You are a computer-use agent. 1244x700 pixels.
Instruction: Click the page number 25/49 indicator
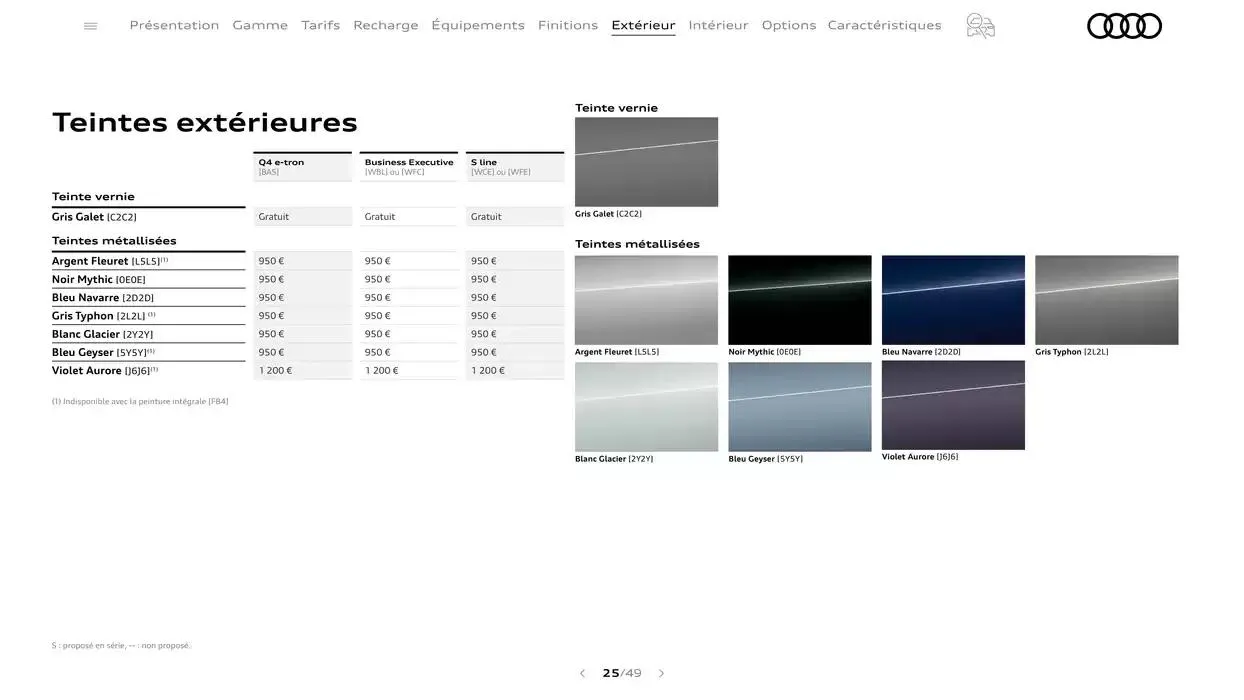pos(620,671)
